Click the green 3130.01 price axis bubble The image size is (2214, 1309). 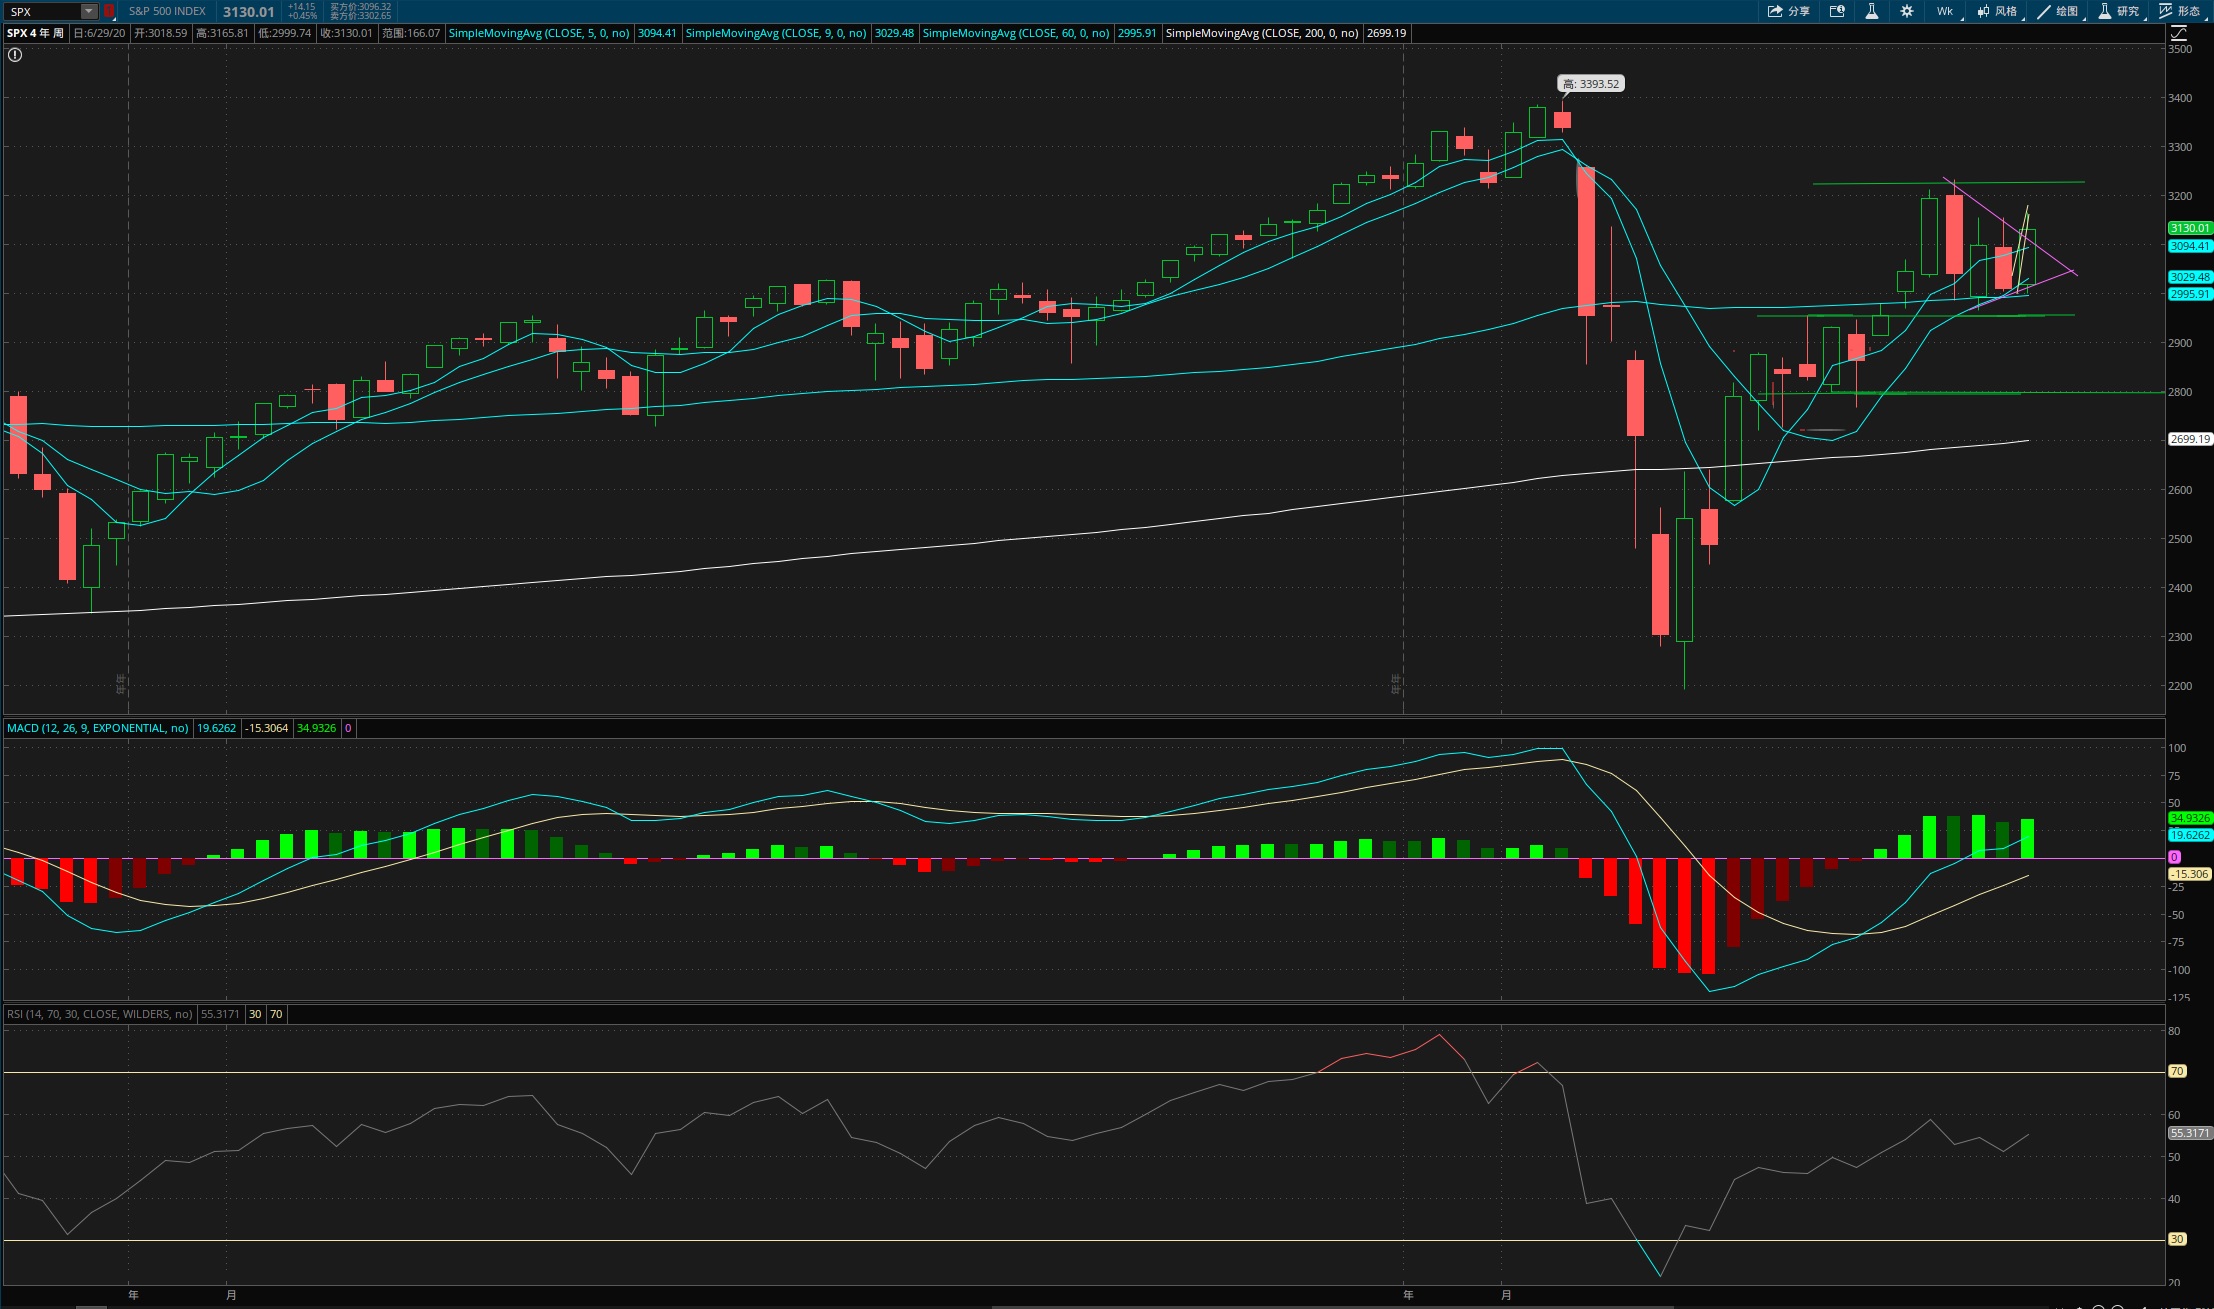pos(2190,228)
